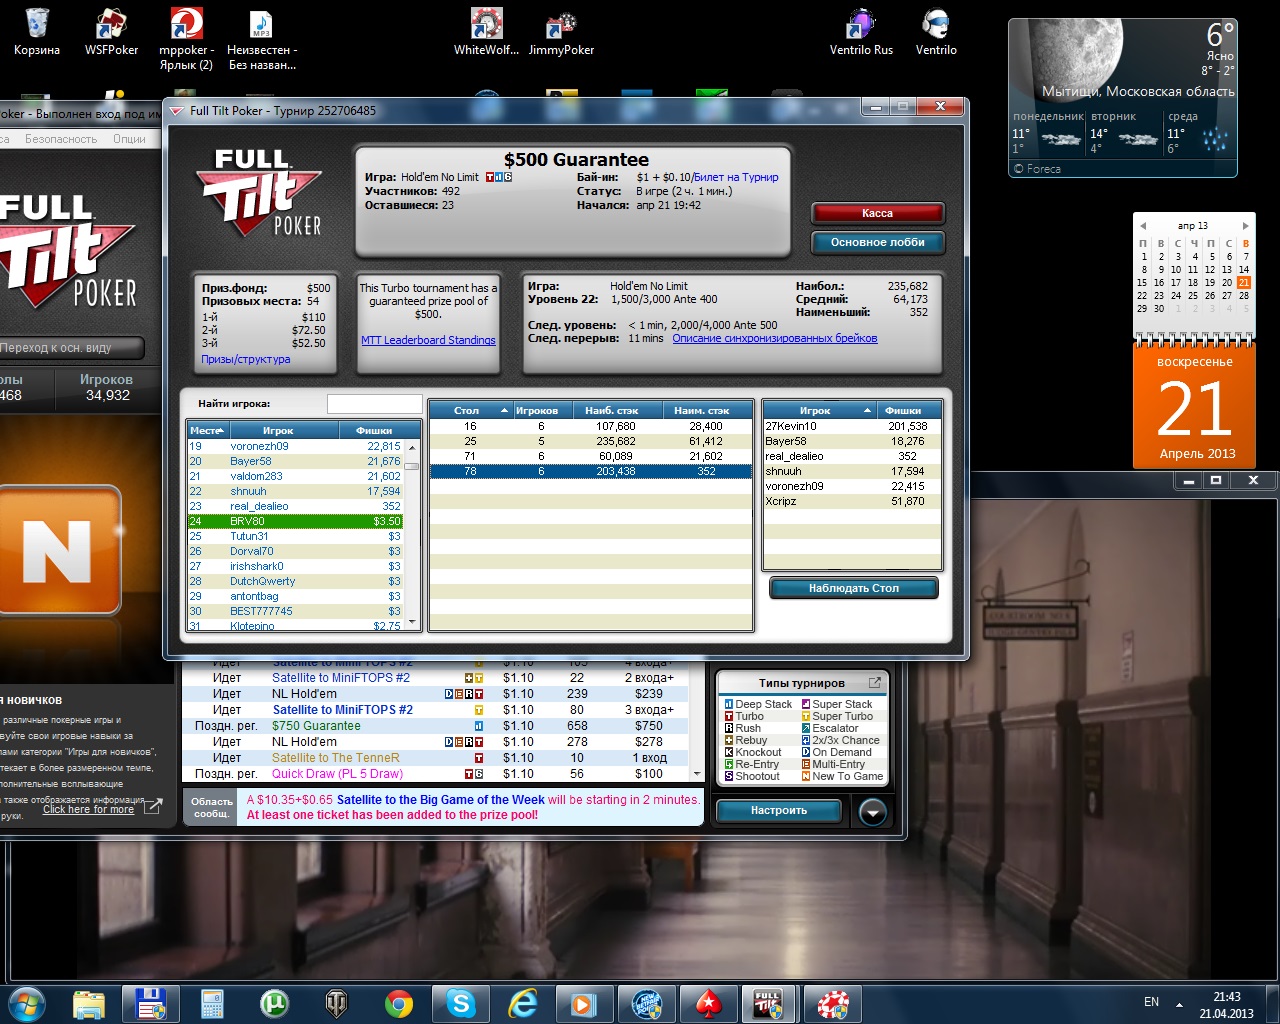This screenshot has height=1024, width=1280.
Task: Sort the seated players by Игрок column
Action: [819, 410]
